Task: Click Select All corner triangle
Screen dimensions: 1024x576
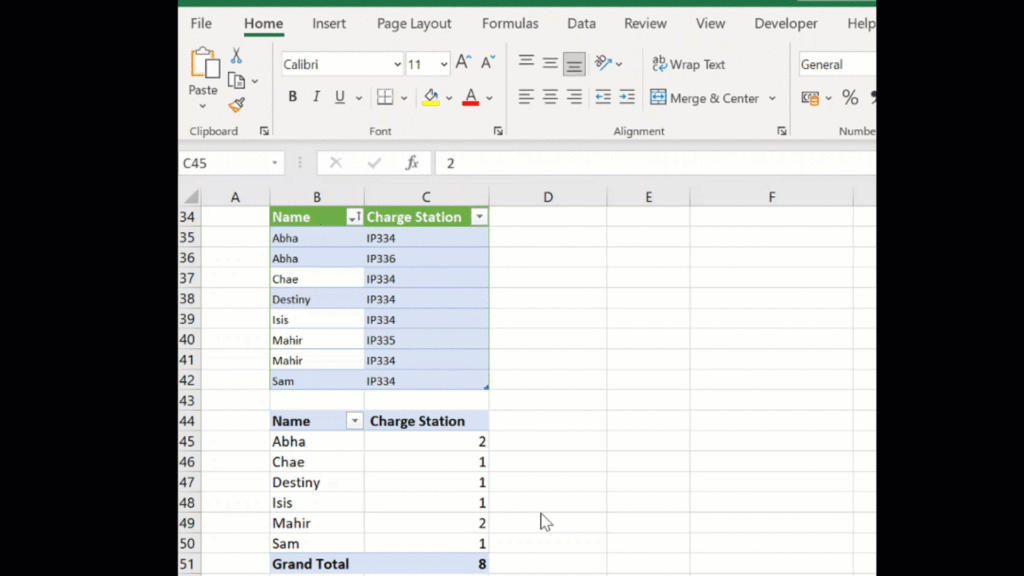Action: (x=191, y=197)
